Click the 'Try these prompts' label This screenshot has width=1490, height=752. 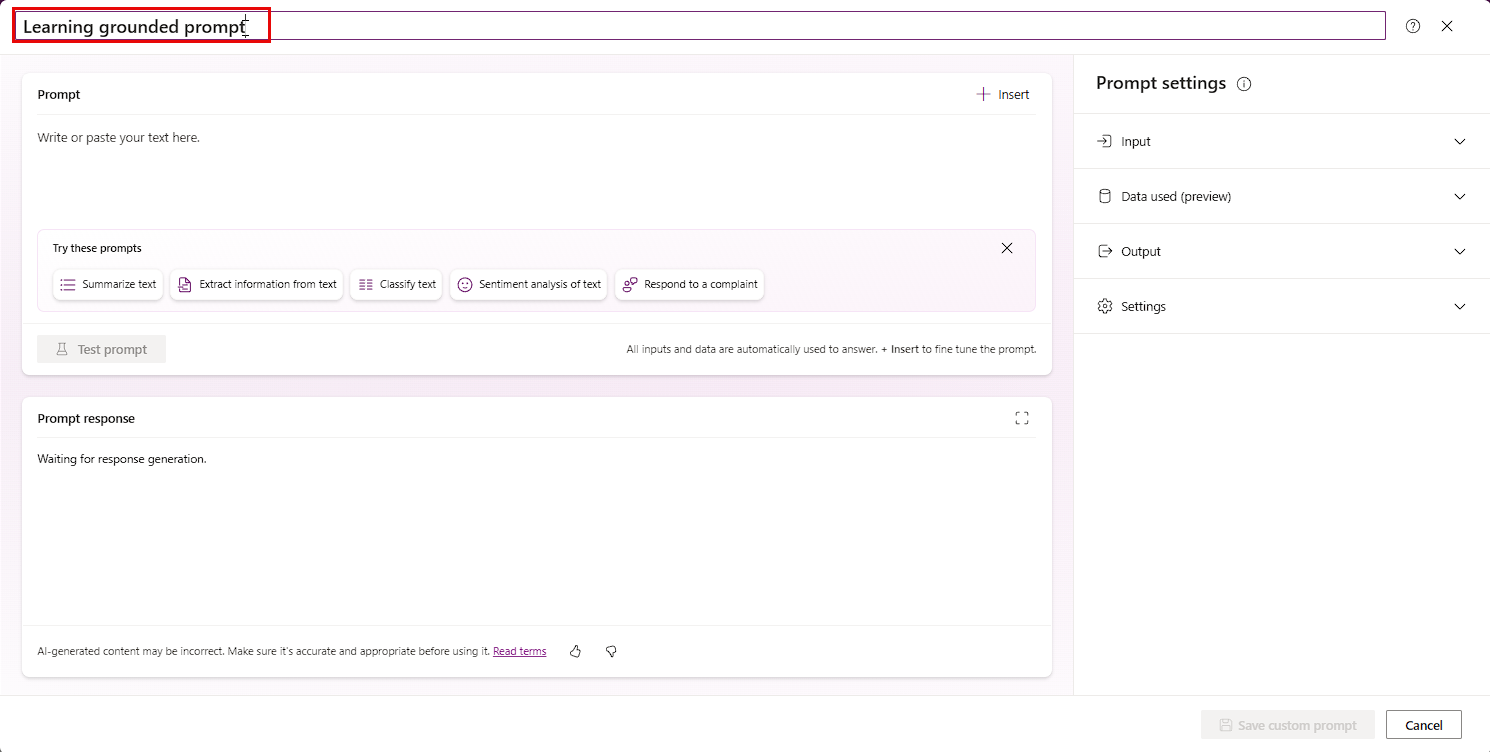pos(97,248)
